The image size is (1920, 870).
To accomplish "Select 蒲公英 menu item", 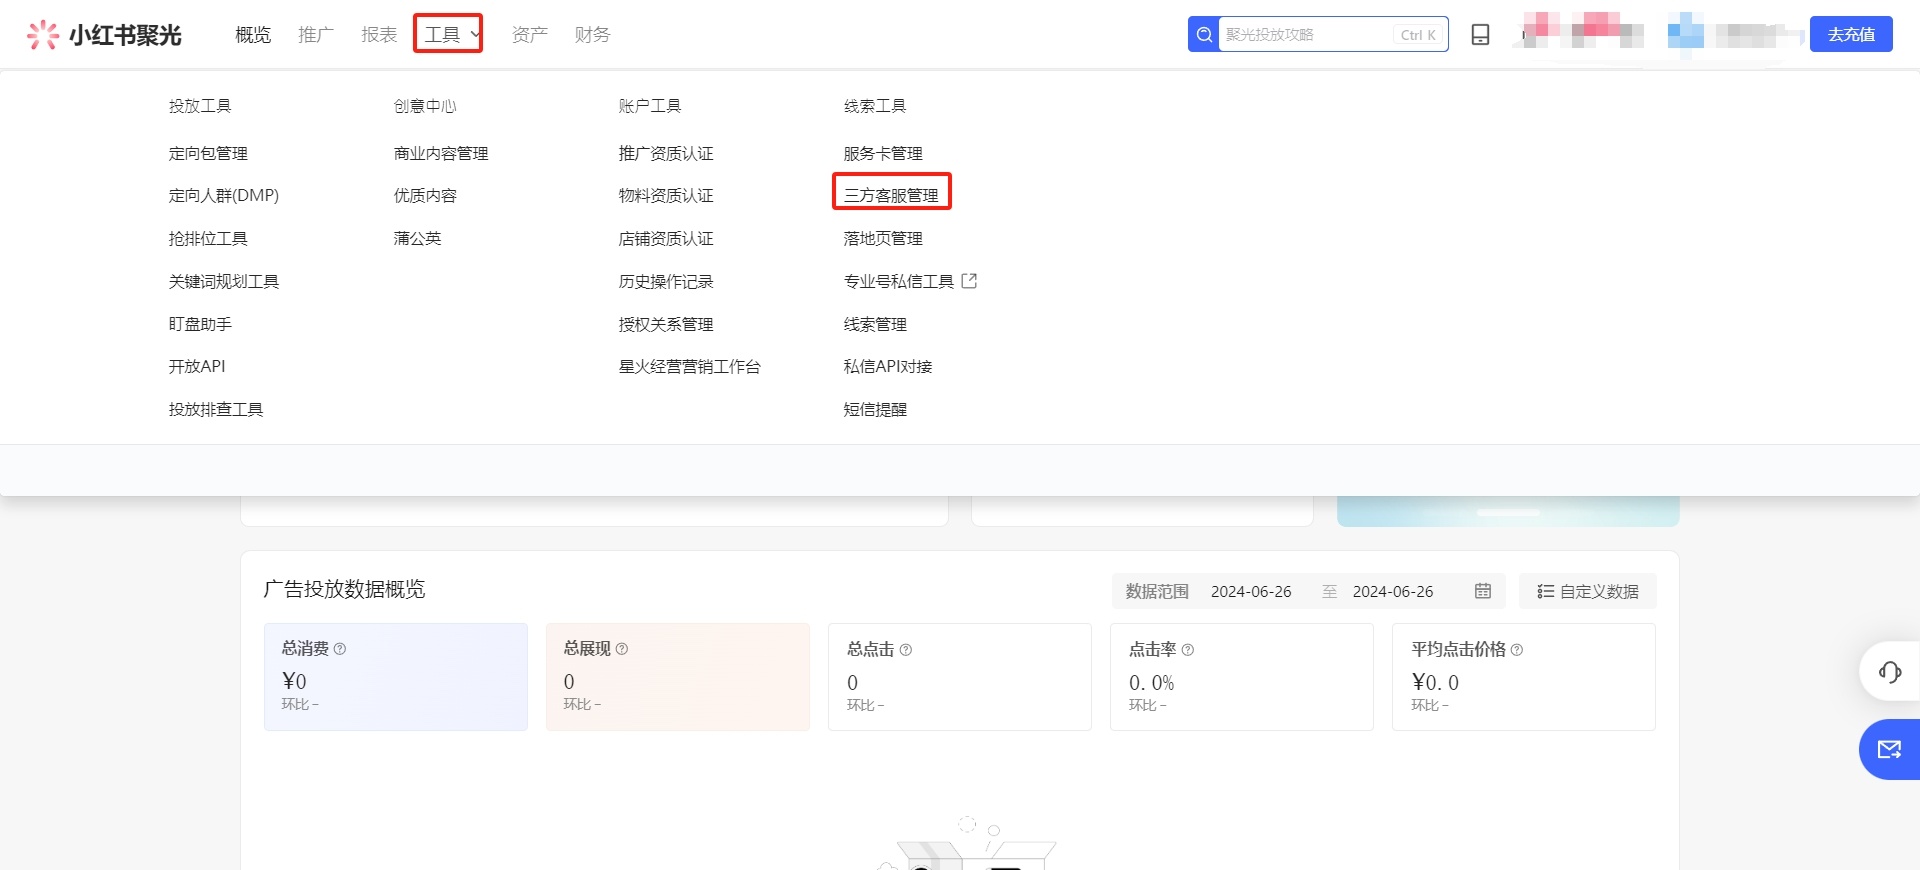I will pyautogui.click(x=417, y=239).
